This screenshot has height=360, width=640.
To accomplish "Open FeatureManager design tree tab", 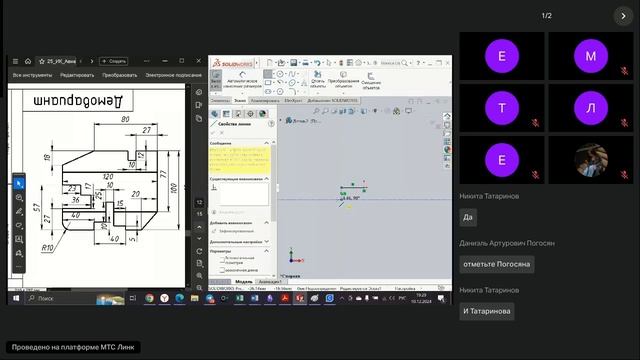I will [x=214, y=114].
